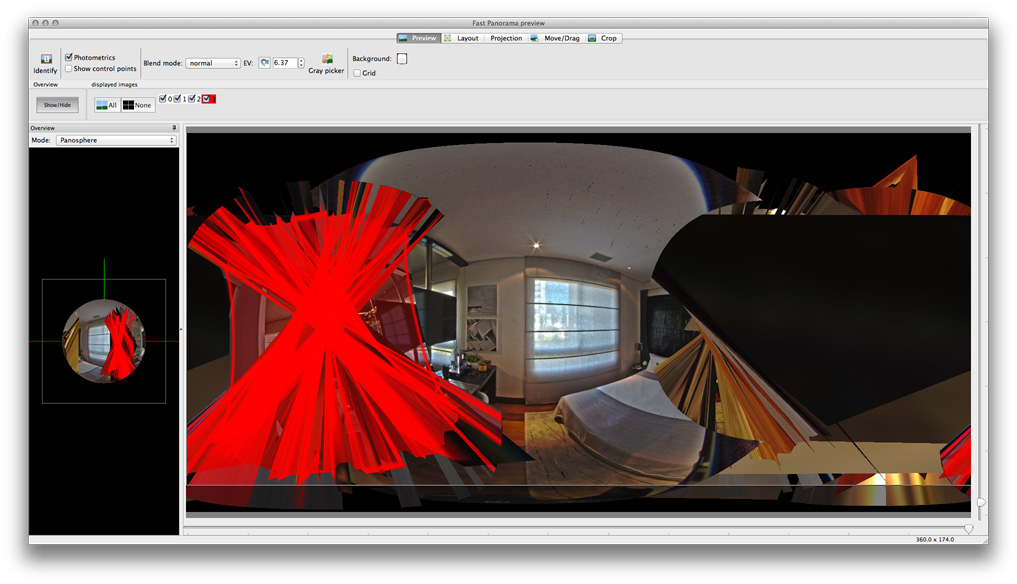The image size is (1017, 584).
Task: Pick the Background color swatch
Action: coord(402,59)
